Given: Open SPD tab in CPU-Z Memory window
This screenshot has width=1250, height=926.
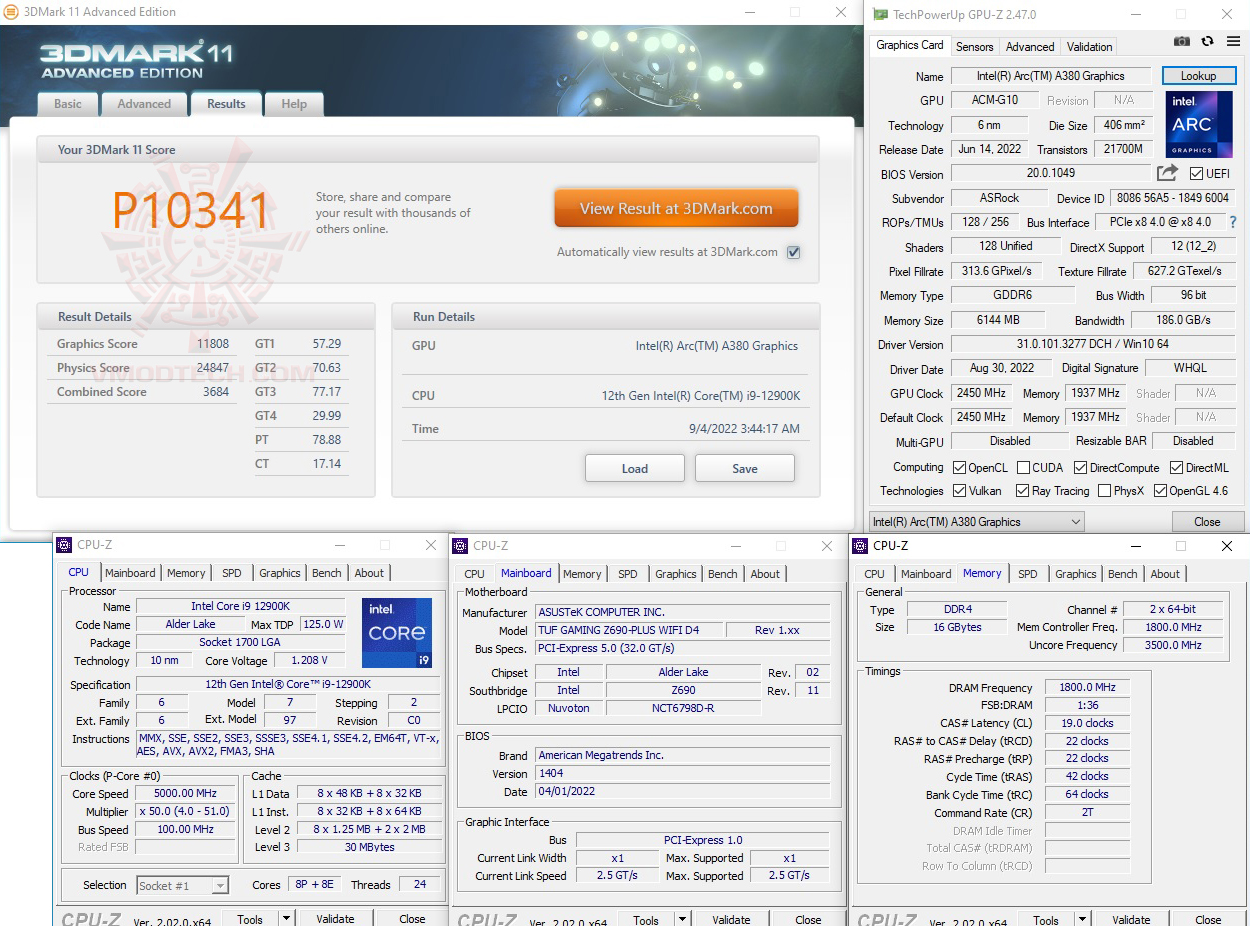Looking at the screenshot, I should point(1027,574).
